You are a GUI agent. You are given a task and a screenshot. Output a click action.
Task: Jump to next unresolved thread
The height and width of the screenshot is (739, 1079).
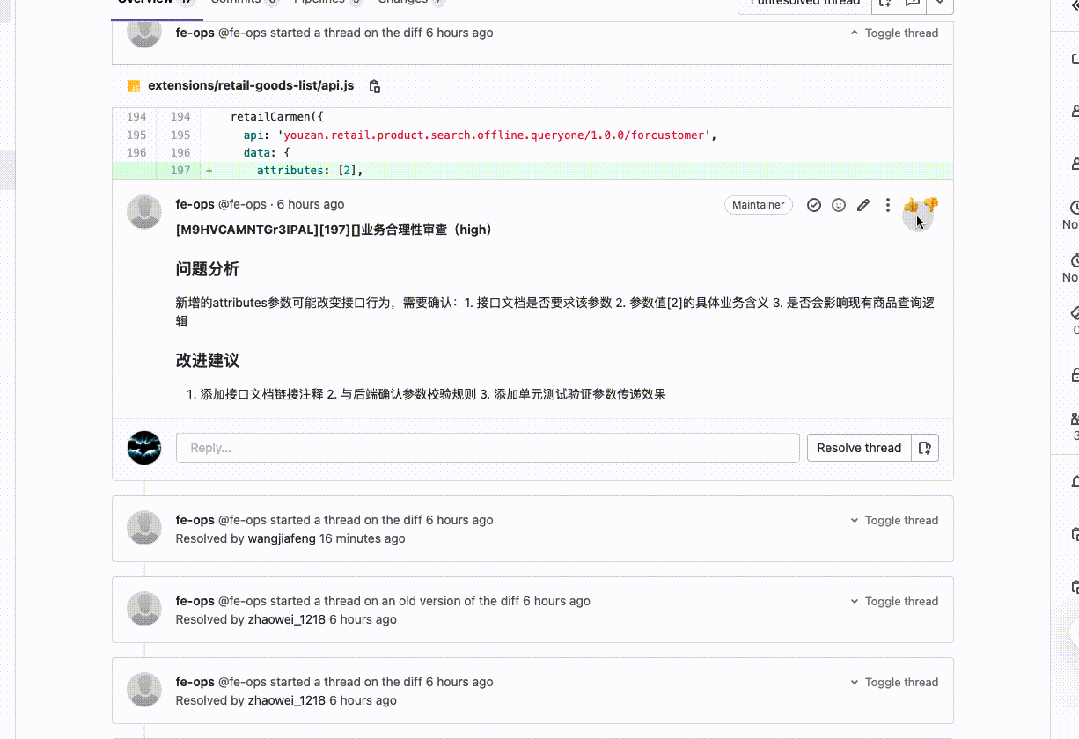[x=885, y=4]
